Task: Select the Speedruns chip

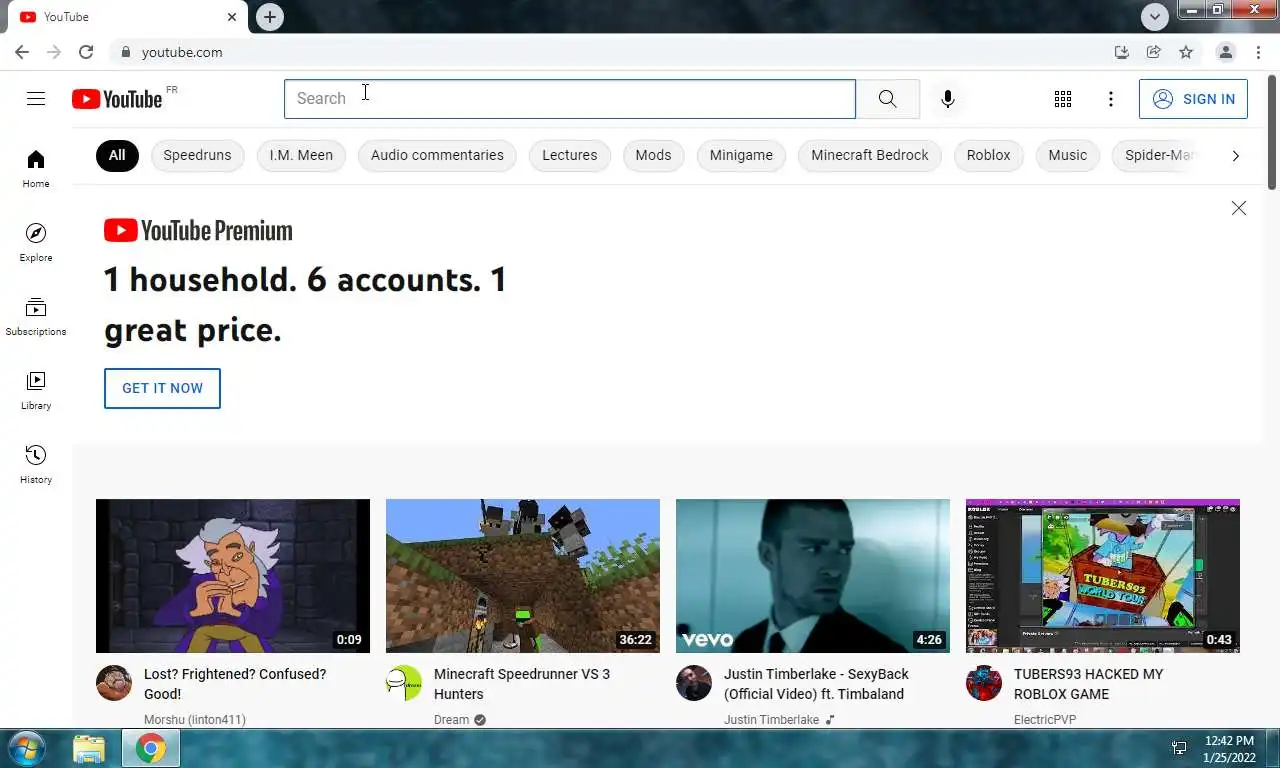Action: click(x=197, y=155)
